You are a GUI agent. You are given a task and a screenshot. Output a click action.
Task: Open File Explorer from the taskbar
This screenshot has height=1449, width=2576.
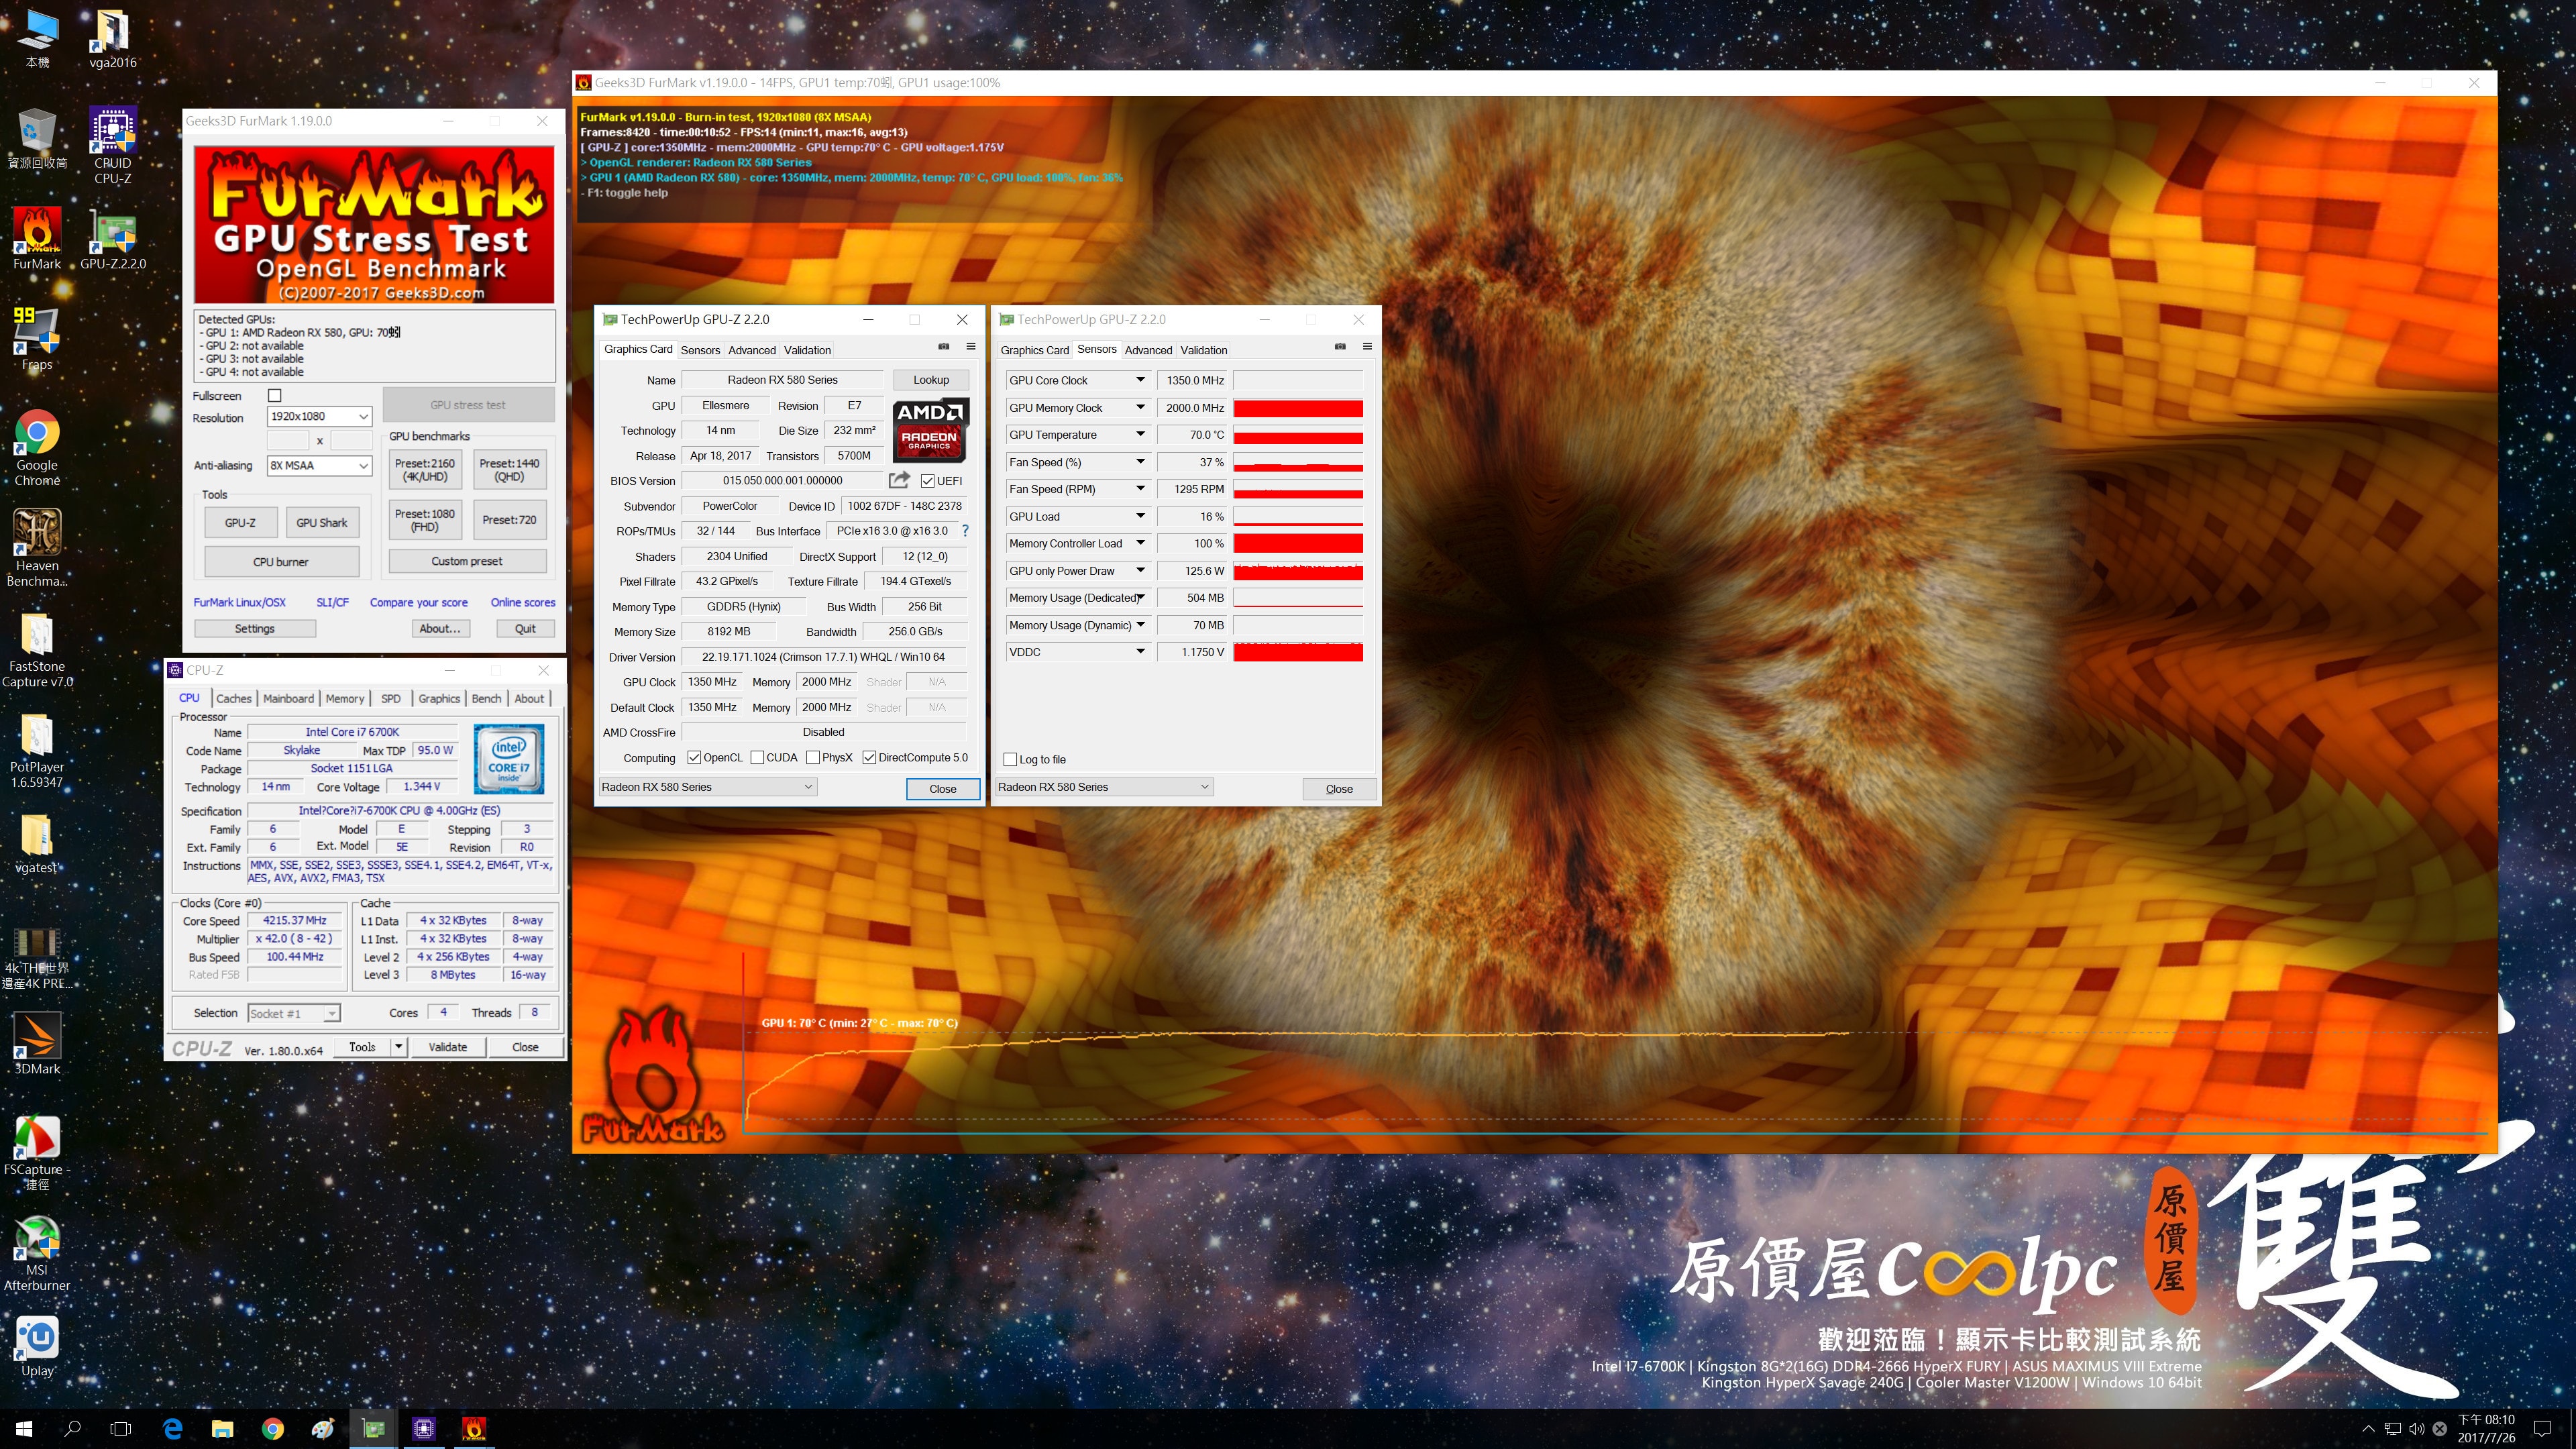click(222, 1429)
